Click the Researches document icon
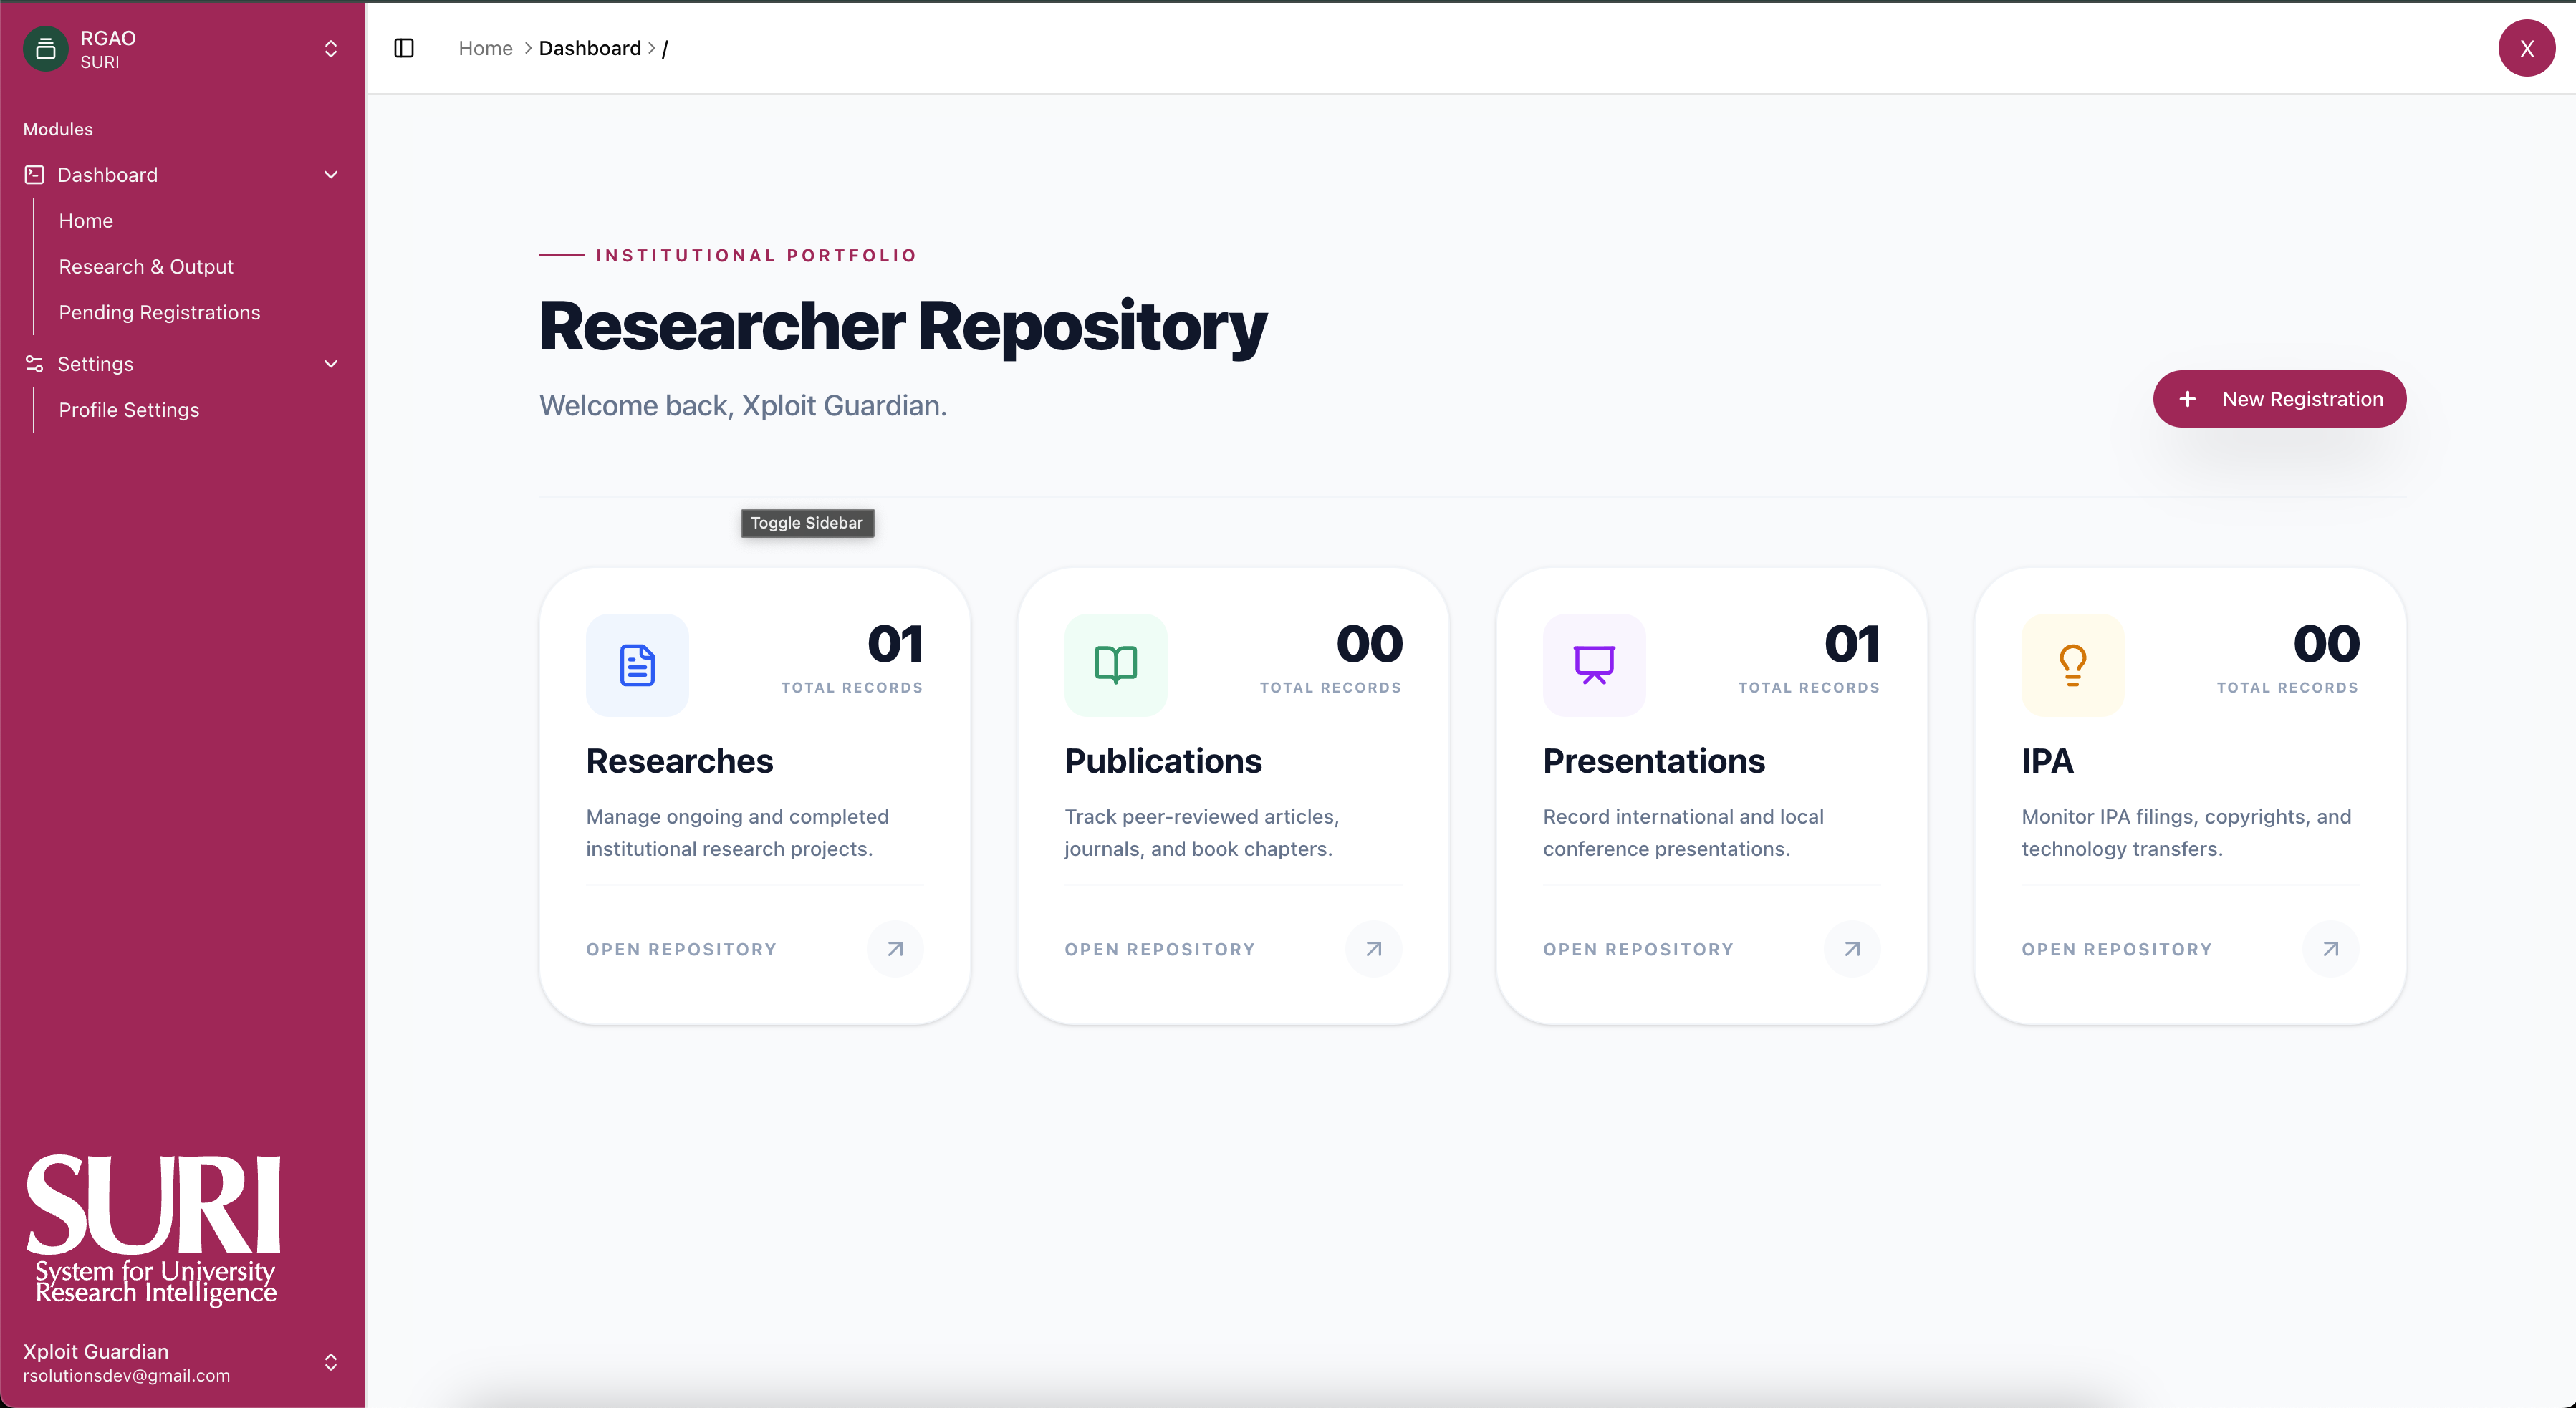This screenshot has width=2576, height=1408. [x=637, y=665]
